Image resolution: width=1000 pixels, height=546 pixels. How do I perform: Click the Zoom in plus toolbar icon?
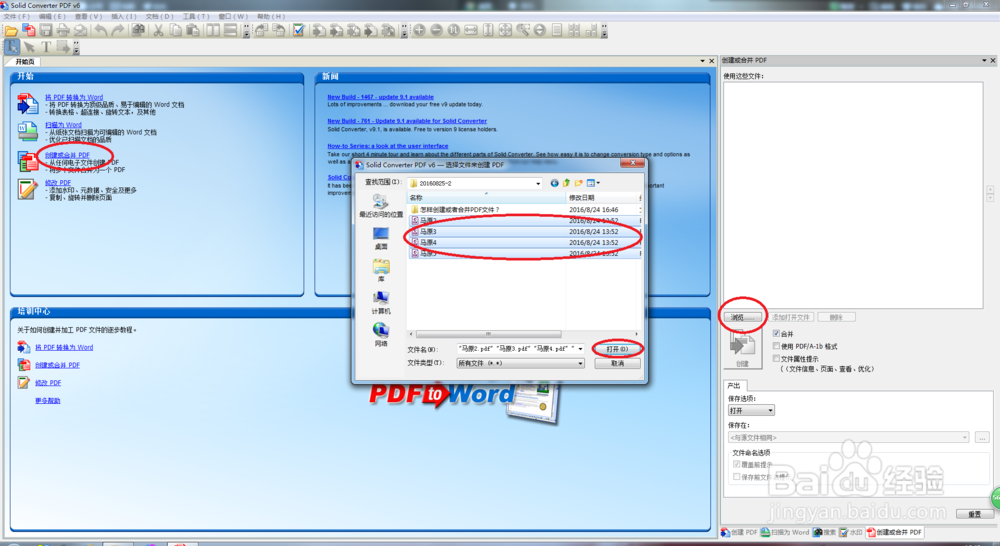(419, 30)
